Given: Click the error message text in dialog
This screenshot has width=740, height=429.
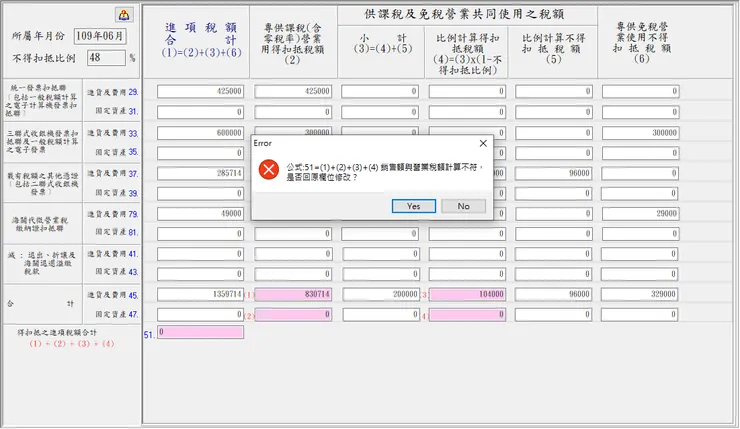Looking at the screenshot, I should coord(385,172).
